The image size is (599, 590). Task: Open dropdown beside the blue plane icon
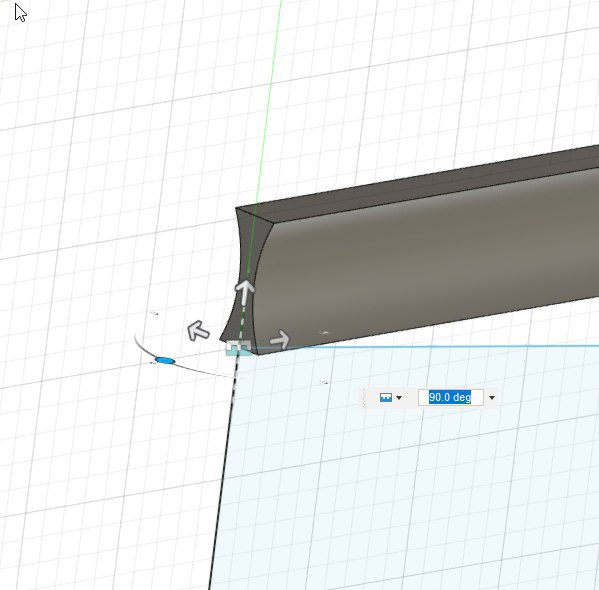pos(399,398)
